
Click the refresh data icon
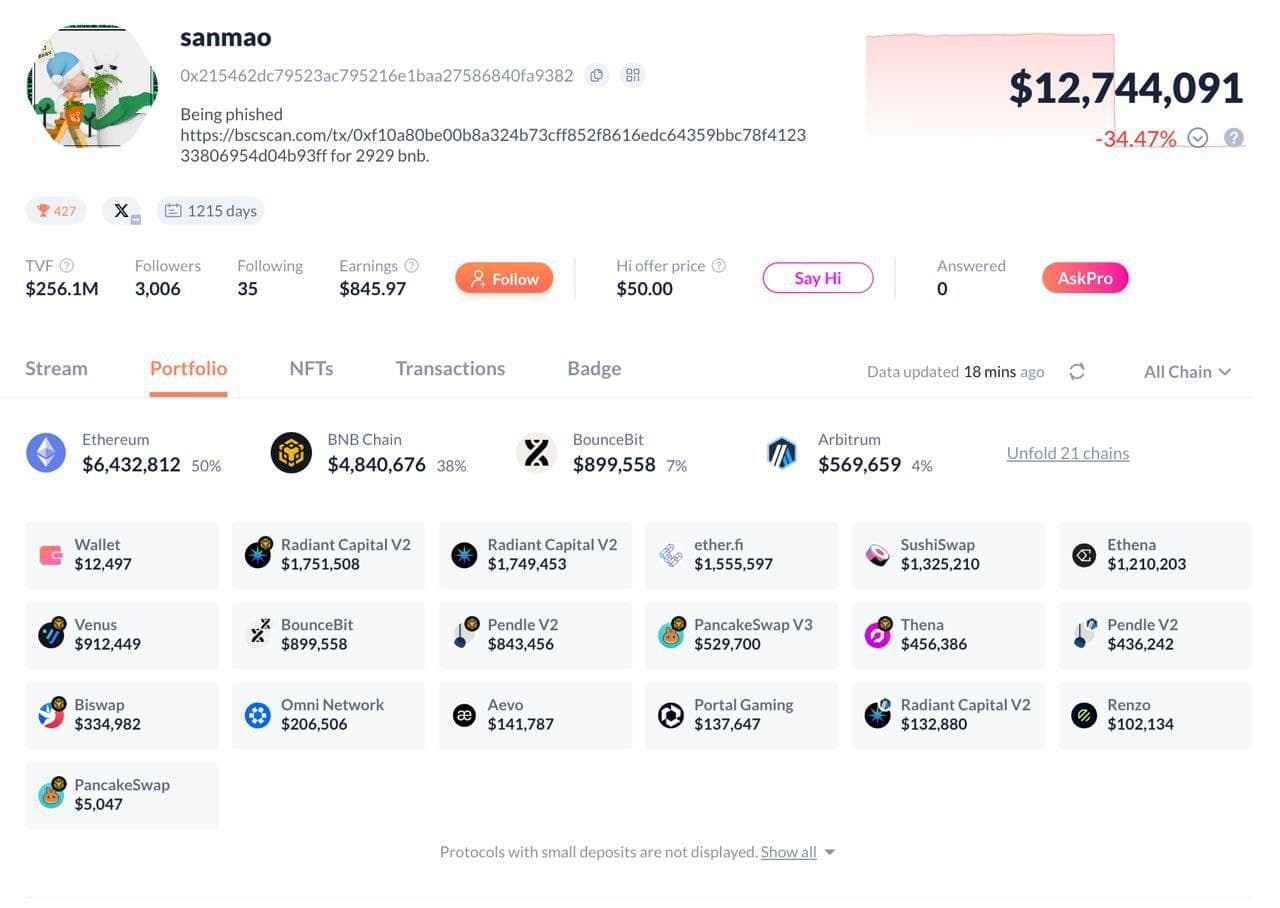click(x=1077, y=372)
